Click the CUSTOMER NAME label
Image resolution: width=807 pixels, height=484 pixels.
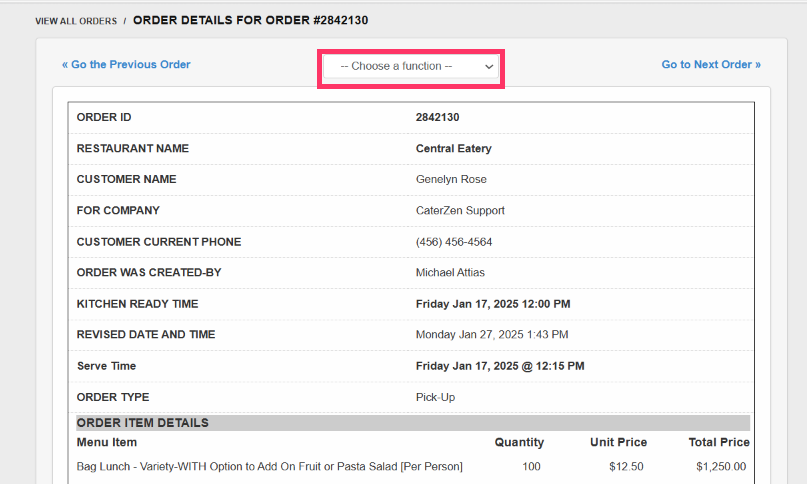[127, 179]
